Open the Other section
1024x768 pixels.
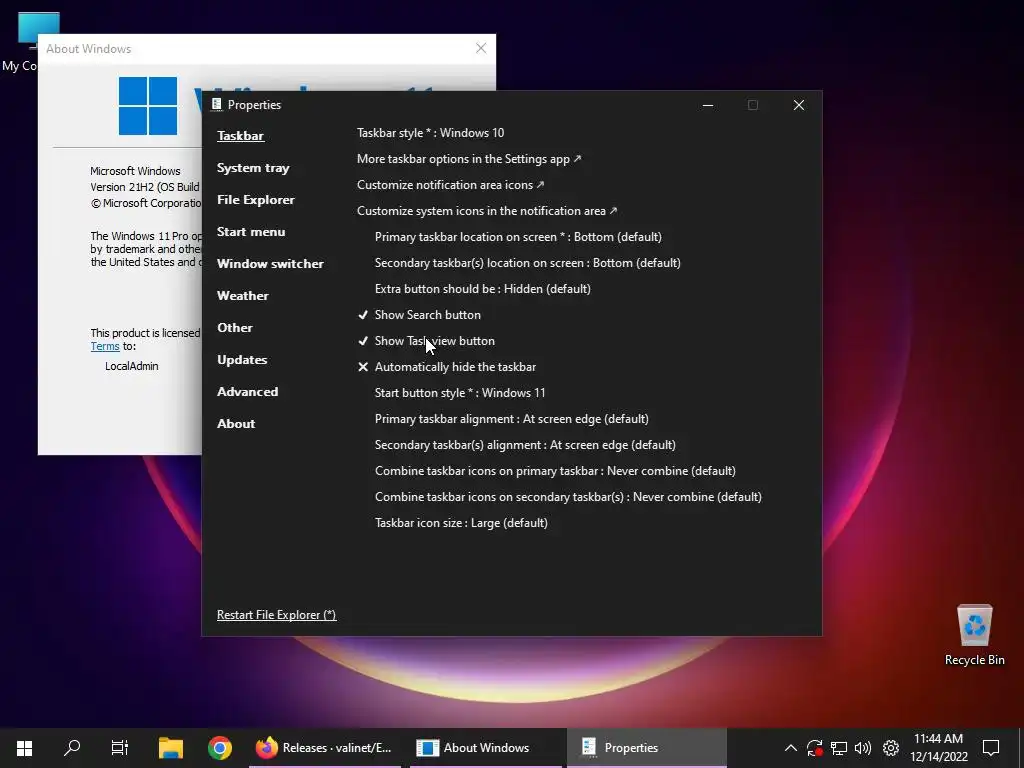pos(234,328)
